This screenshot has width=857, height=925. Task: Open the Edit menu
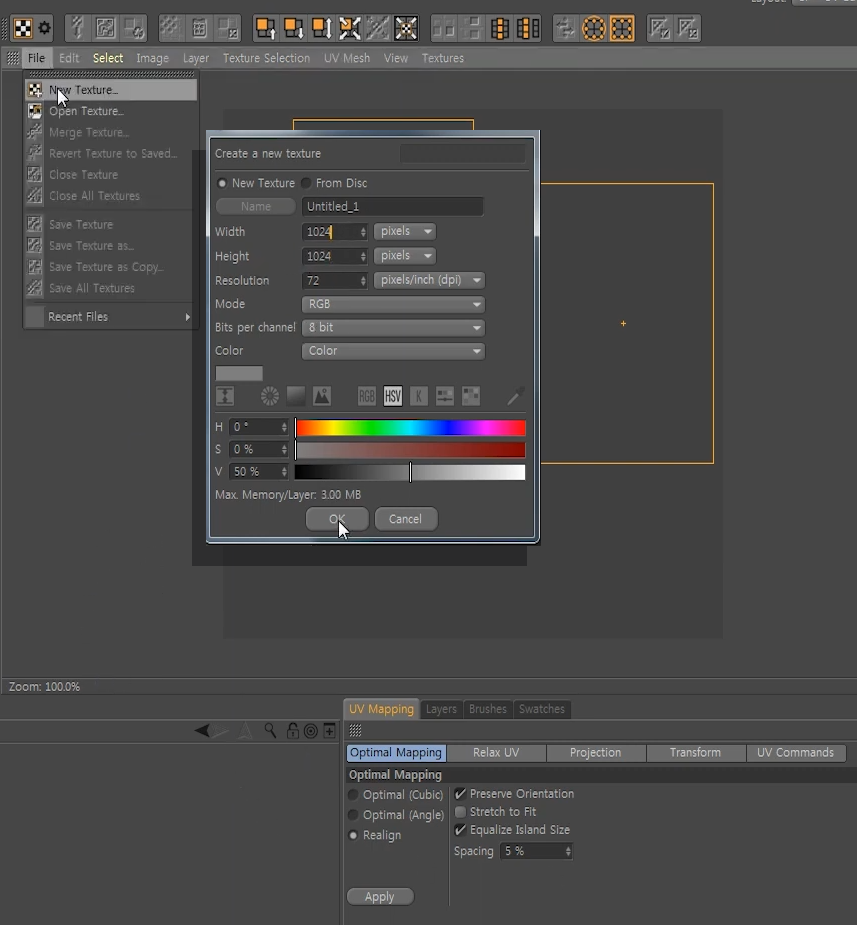(x=69, y=58)
